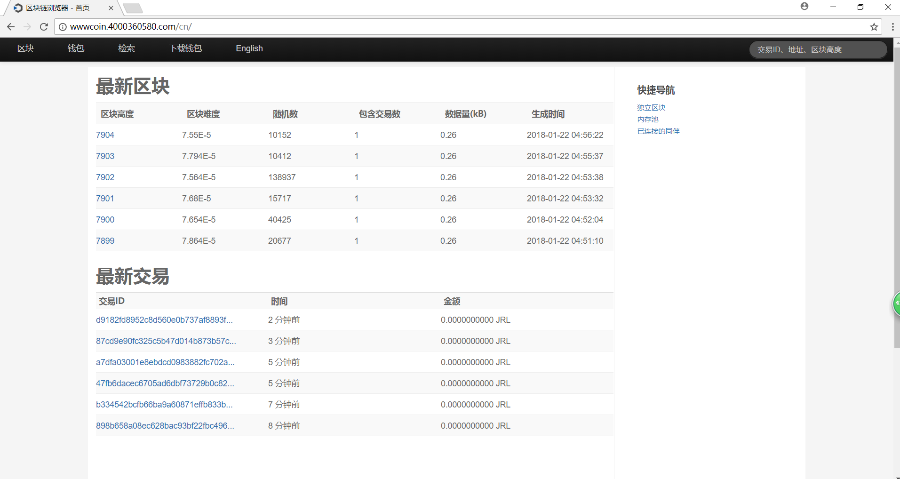The image size is (900, 479).
Task: Click the 金额 column header
Action: [452, 301]
